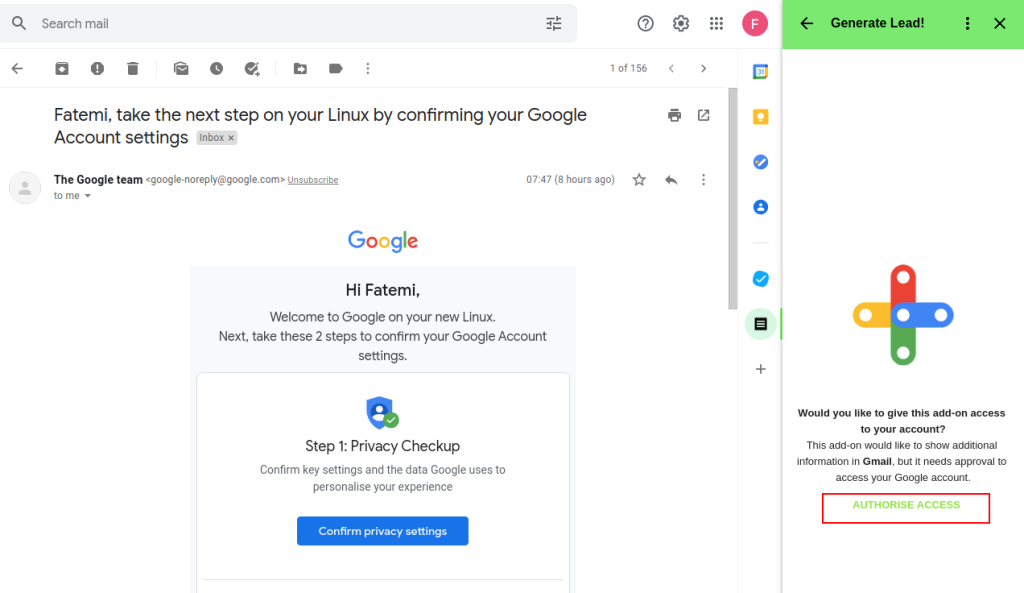The height and width of the screenshot is (593, 1024).
Task: Open search filter options
Action: (553, 23)
